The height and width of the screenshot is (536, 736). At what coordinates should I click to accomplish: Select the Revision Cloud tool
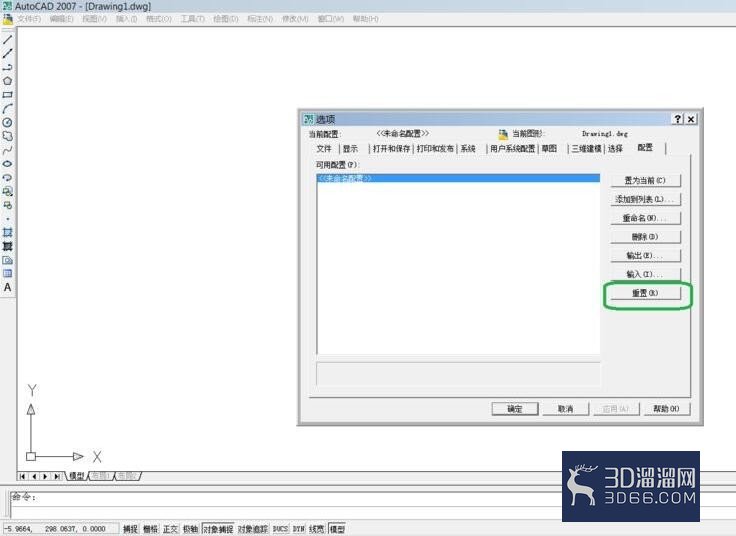click(x=8, y=136)
